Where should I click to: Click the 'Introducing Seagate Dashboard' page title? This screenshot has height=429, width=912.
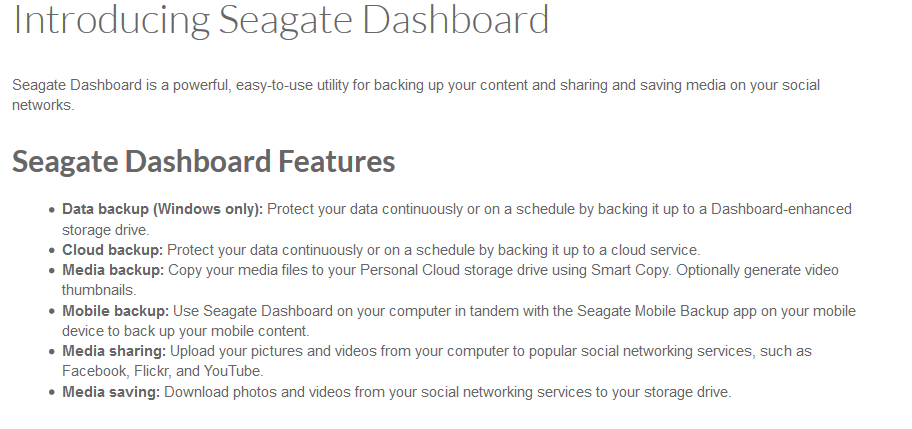pos(281,20)
